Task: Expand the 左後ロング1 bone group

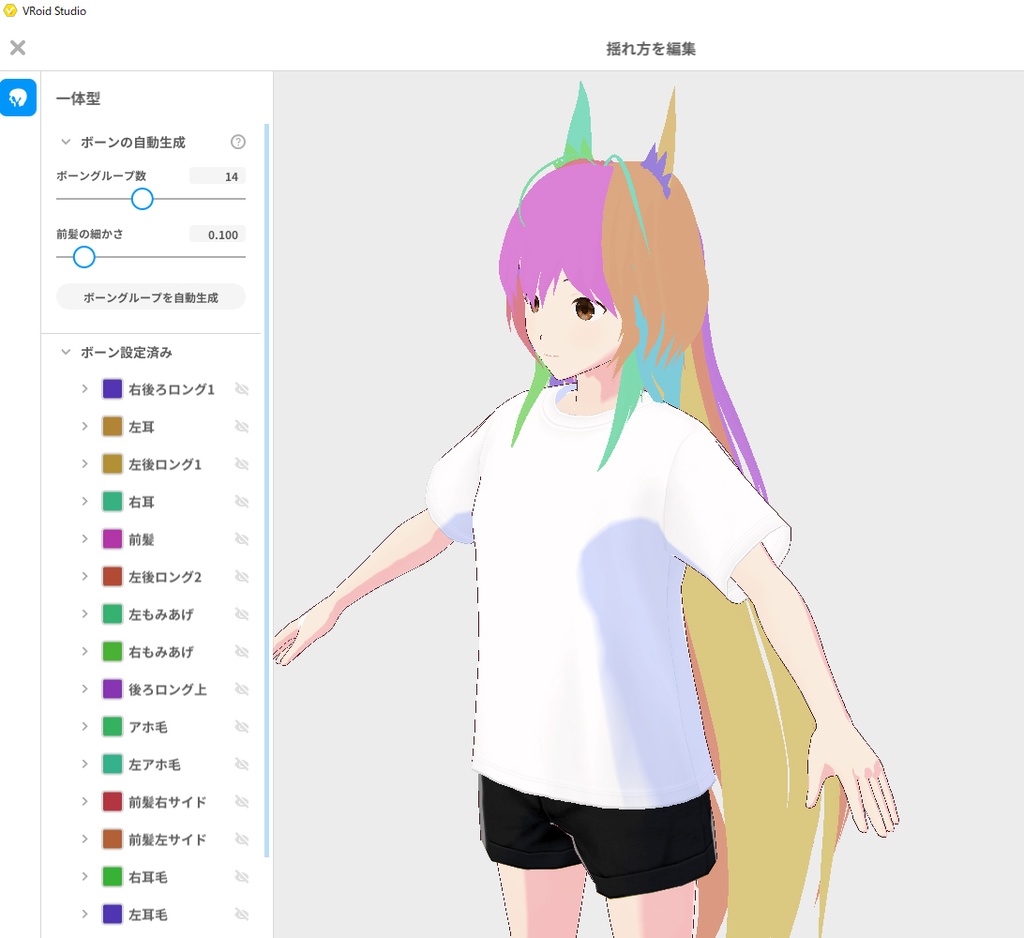Action: pos(85,464)
